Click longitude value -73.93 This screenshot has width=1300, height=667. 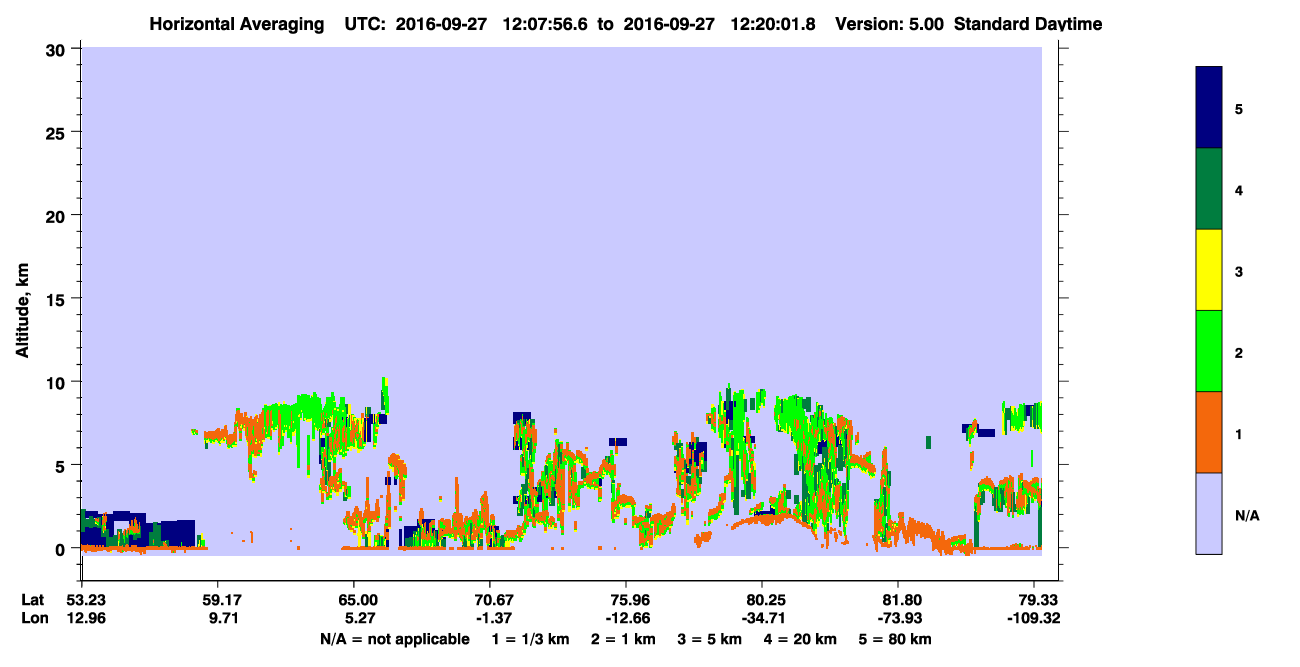(x=898, y=618)
